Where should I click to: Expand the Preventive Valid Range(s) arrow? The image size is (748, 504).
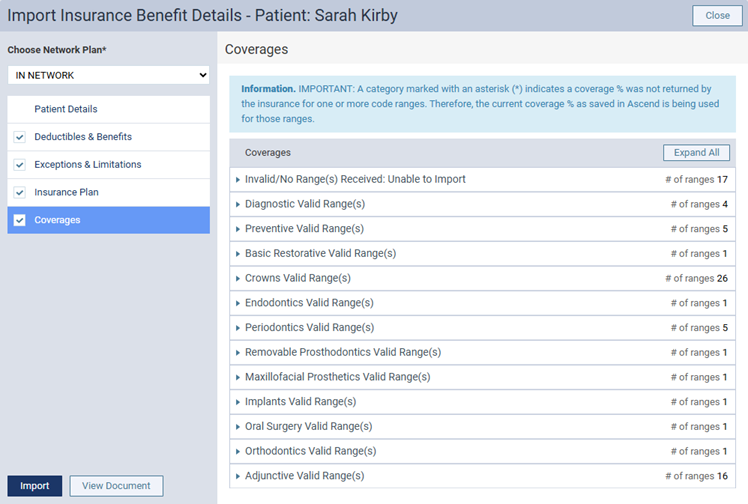pos(237,229)
